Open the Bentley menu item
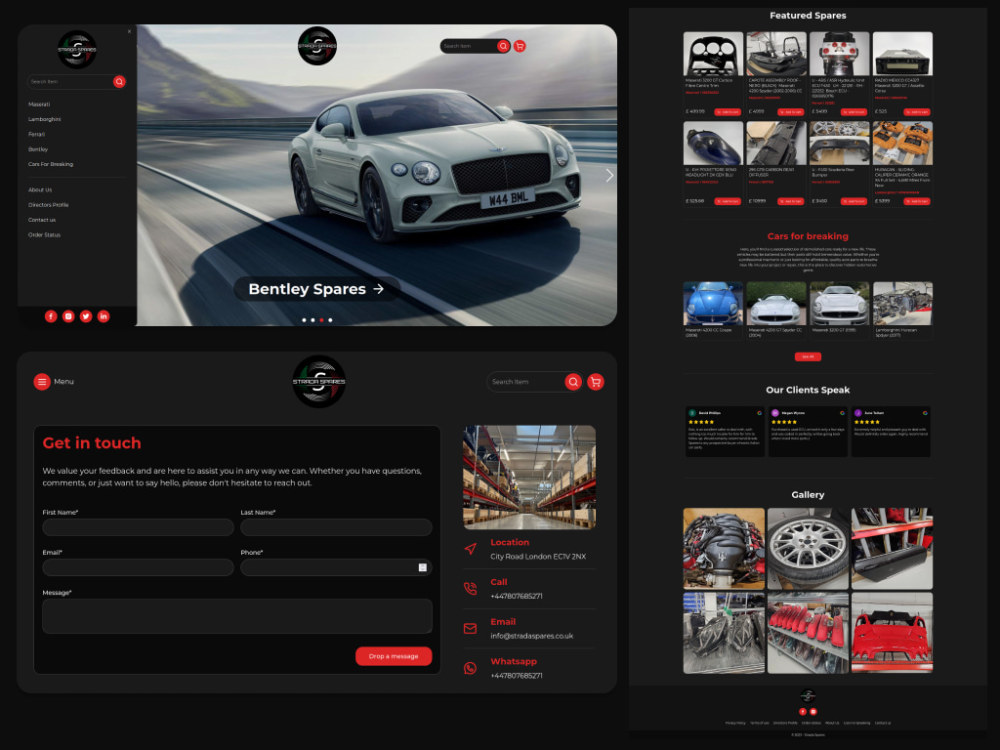This screenshot has height=750, width=1000. click(x=38, y=149)
